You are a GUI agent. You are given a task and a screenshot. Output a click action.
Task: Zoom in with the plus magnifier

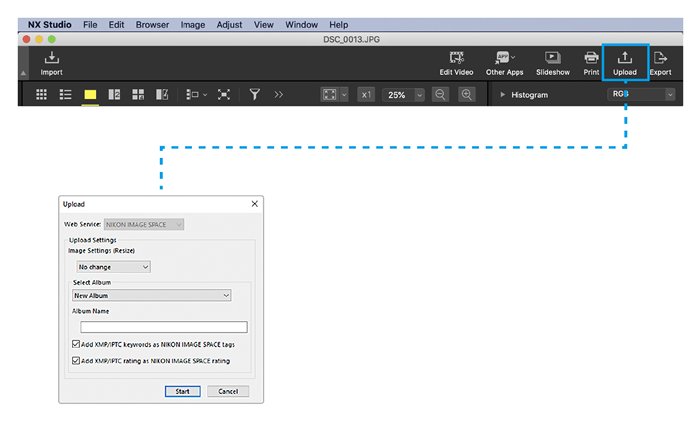466,94
